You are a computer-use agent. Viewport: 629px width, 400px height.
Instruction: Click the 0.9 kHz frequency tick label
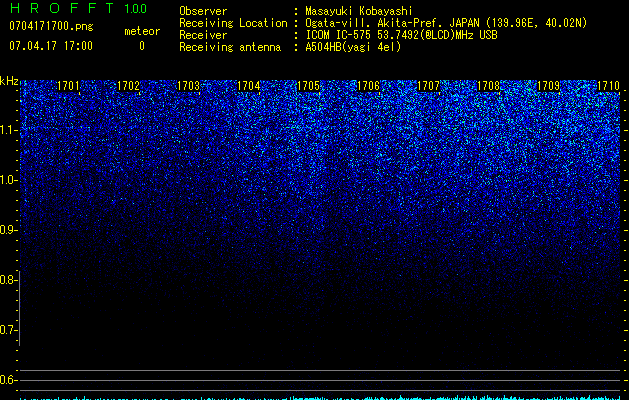pos(8,230)
